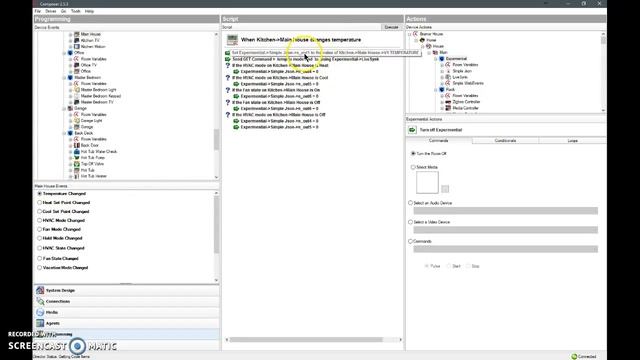Select the Cool Set Point Changed event

click(40, 211)
